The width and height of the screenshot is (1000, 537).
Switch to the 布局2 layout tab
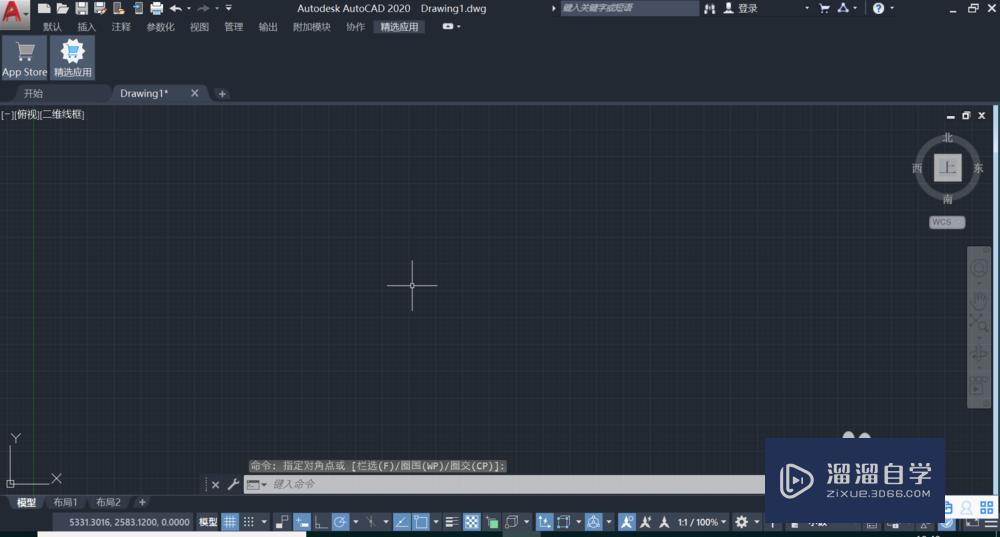[108, 503]
